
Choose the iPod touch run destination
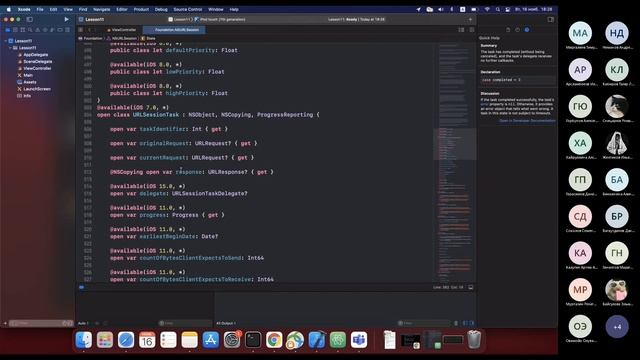coord(221,19)
